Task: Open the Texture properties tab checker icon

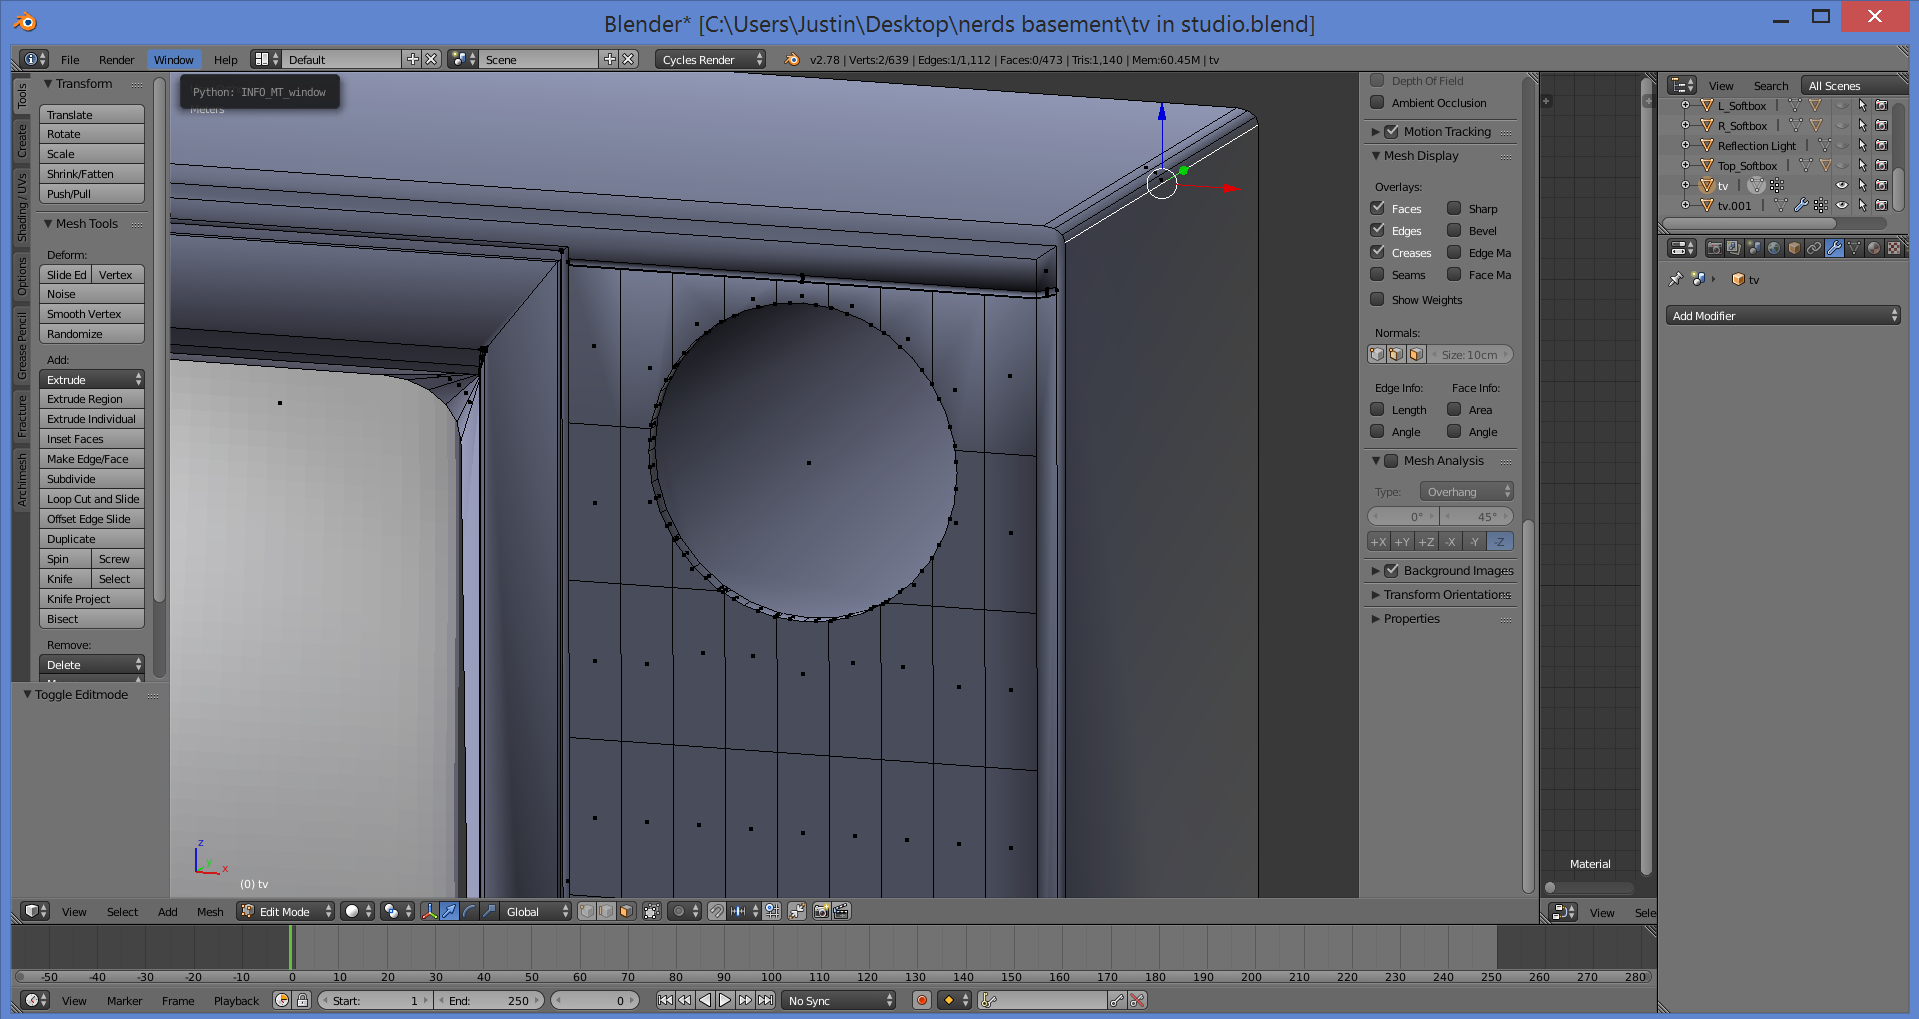Action: coord(1894,248)
